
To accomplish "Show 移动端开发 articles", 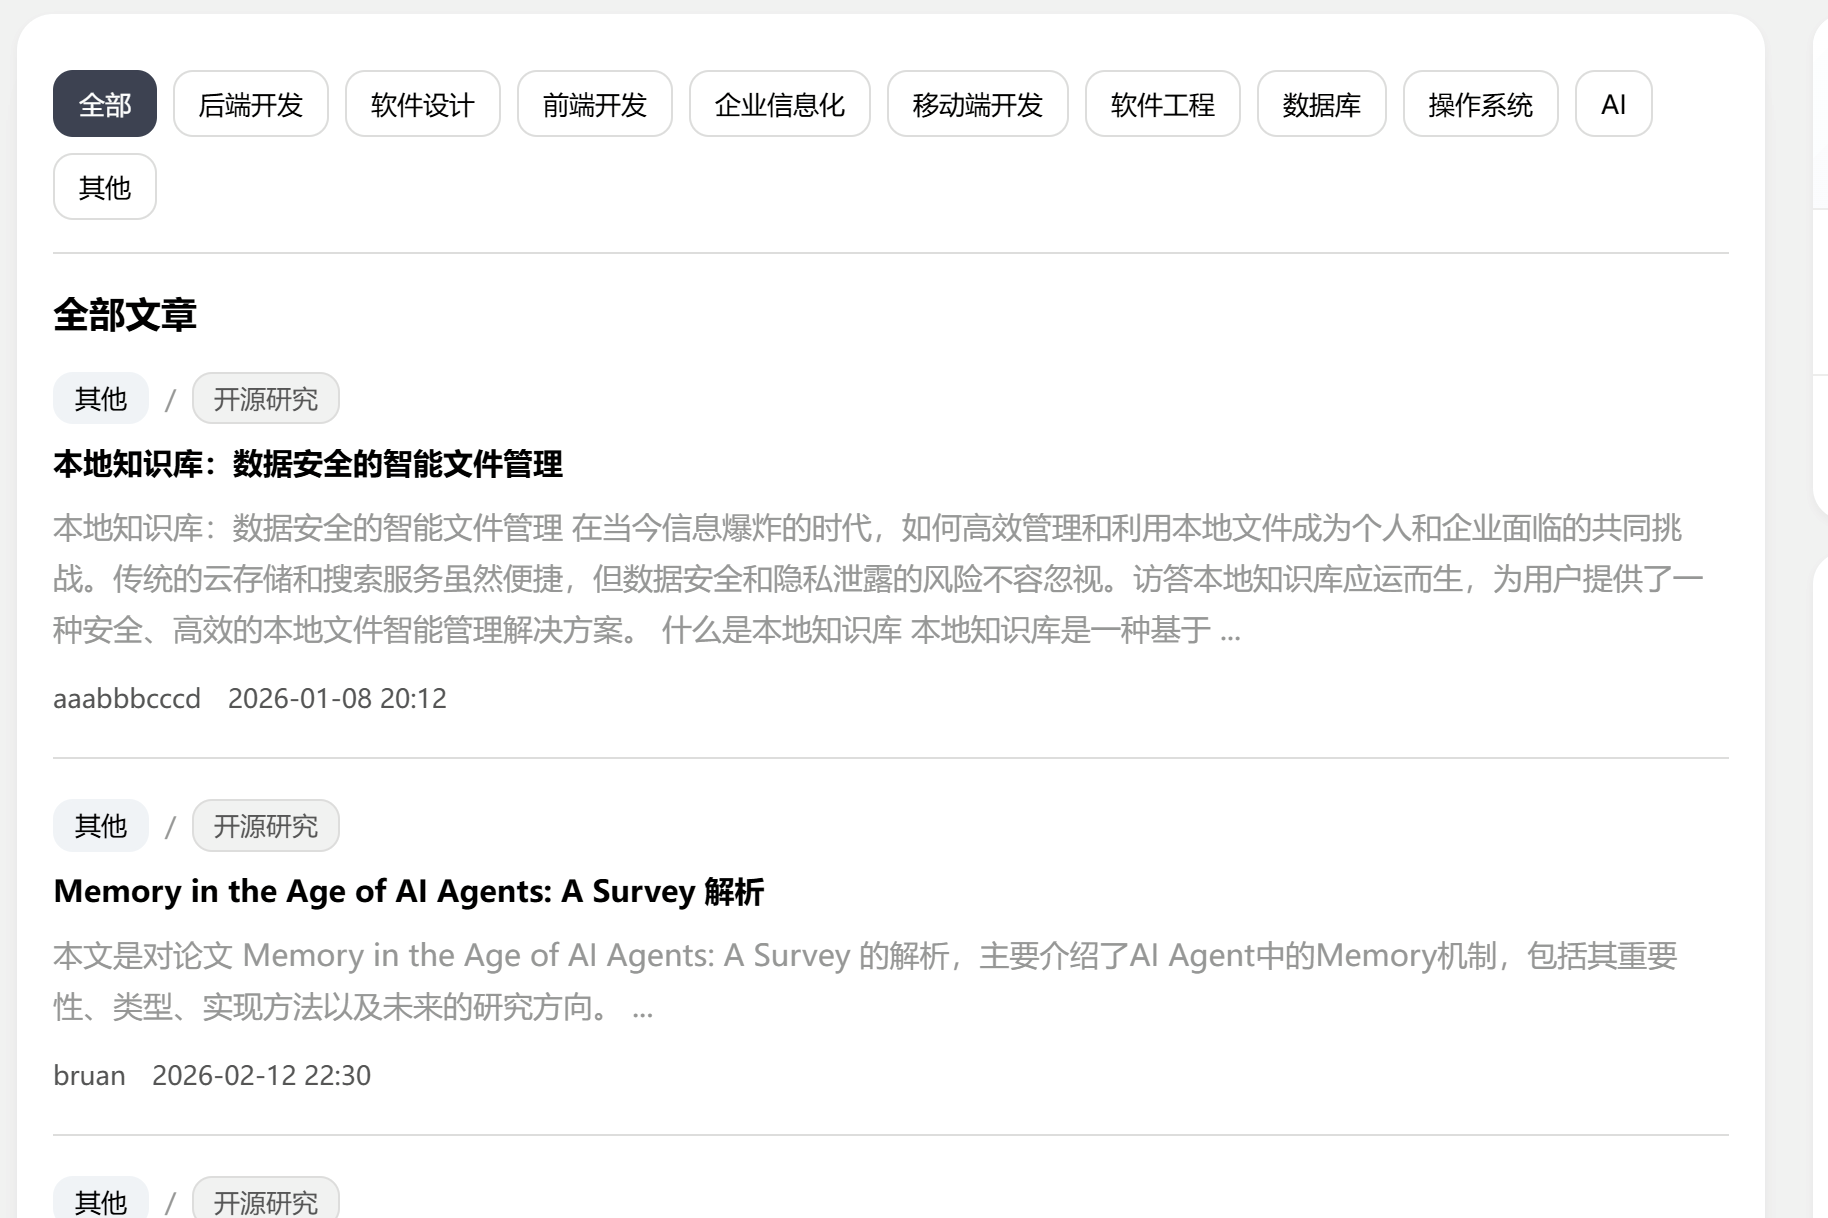I will tap(978, 104).
